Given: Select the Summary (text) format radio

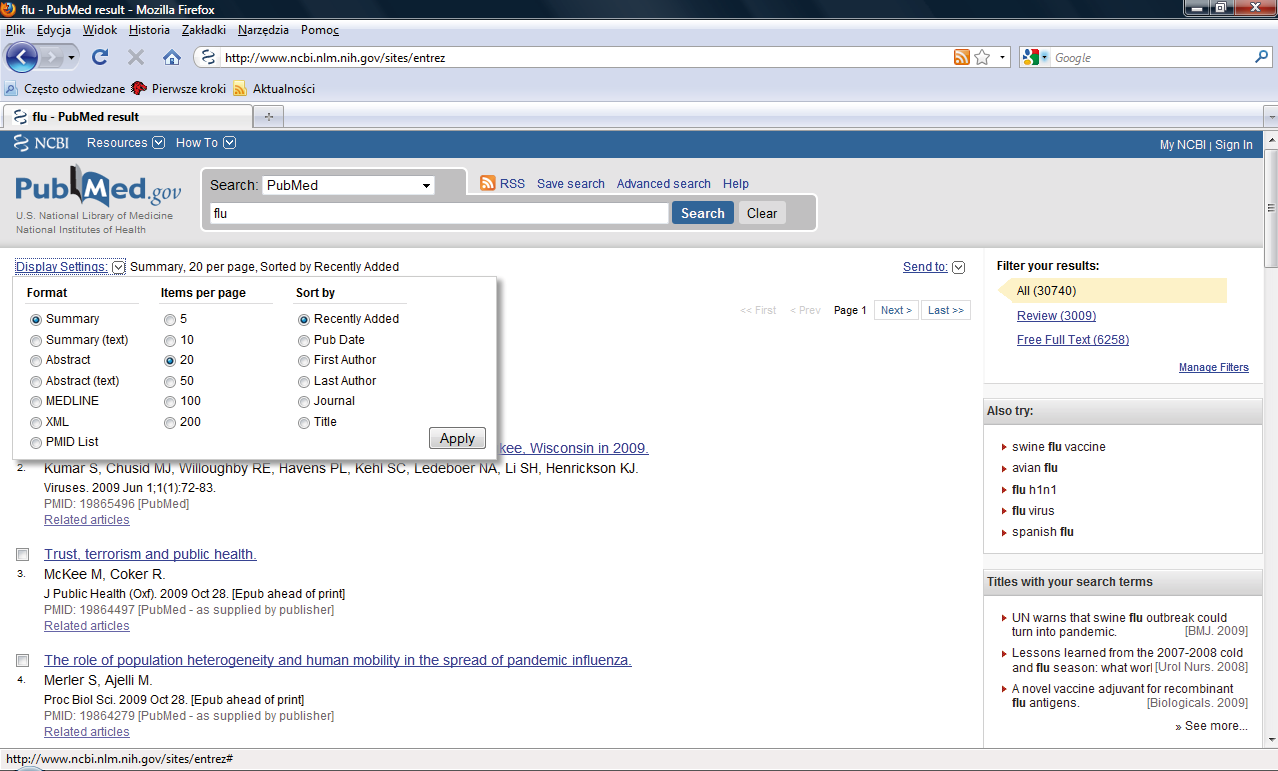Looking at the screenshot, I should pos(36,340).
